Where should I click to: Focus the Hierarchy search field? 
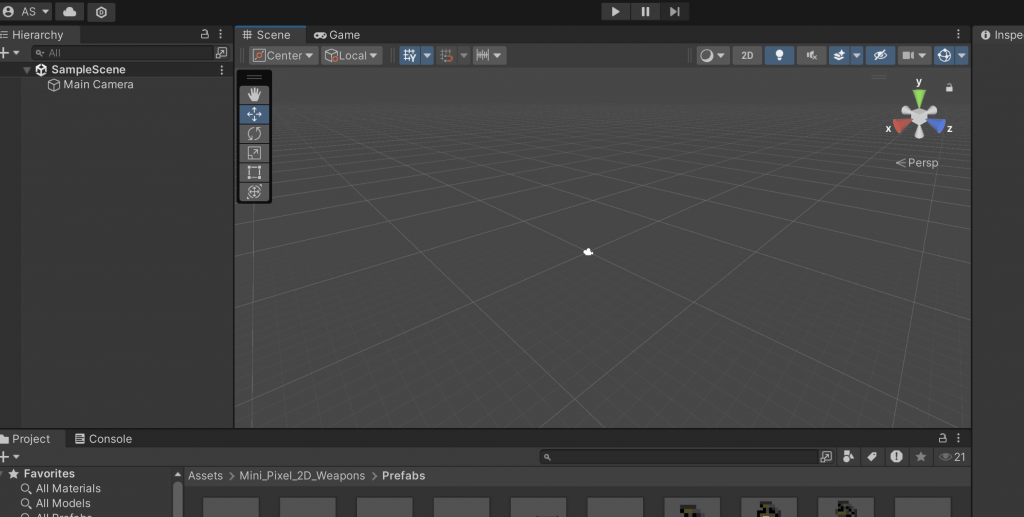click(123, 53)
